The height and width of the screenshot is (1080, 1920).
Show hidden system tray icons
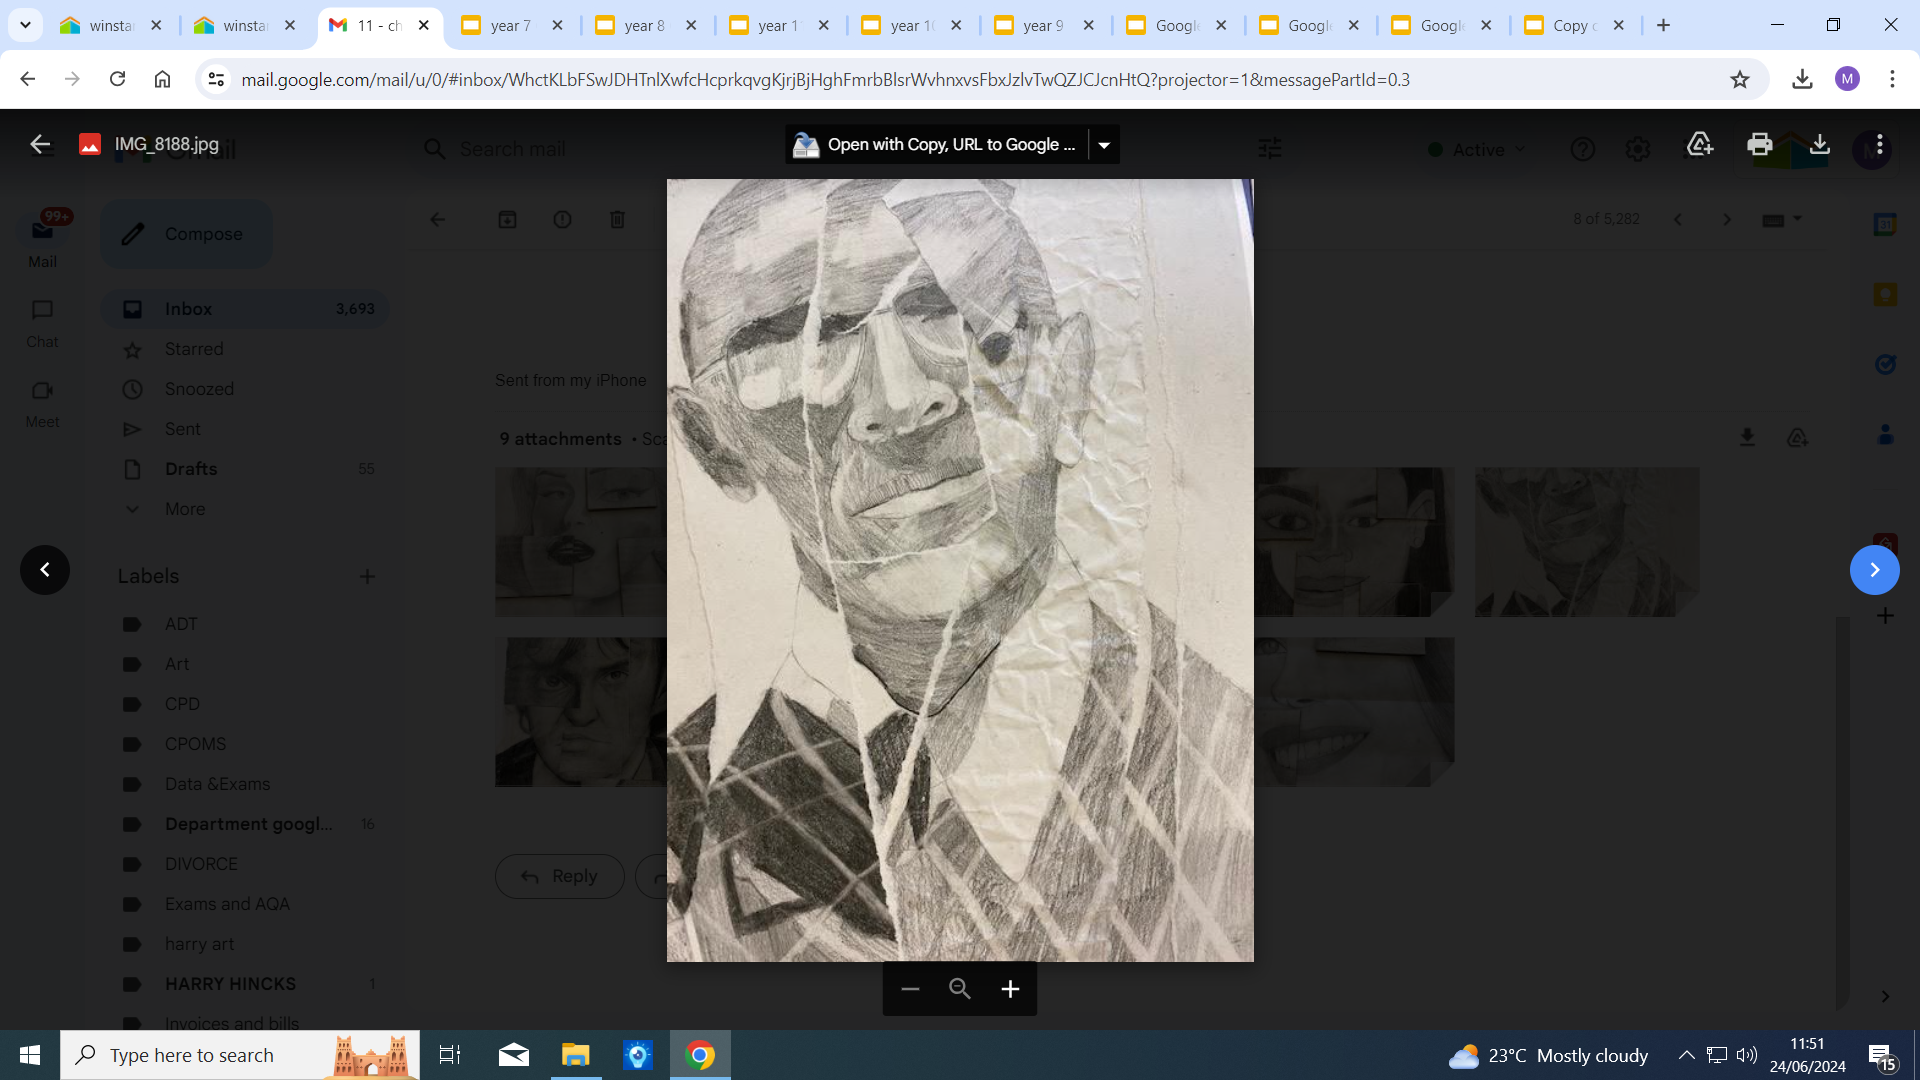(1686, 1055)
